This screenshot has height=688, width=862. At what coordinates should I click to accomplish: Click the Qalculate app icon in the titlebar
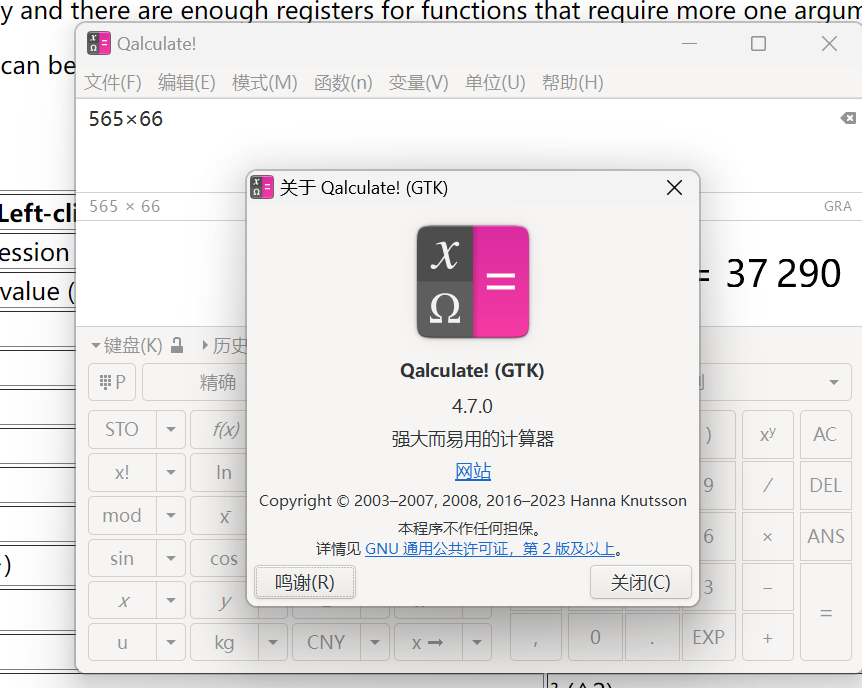tap(97, 43)
